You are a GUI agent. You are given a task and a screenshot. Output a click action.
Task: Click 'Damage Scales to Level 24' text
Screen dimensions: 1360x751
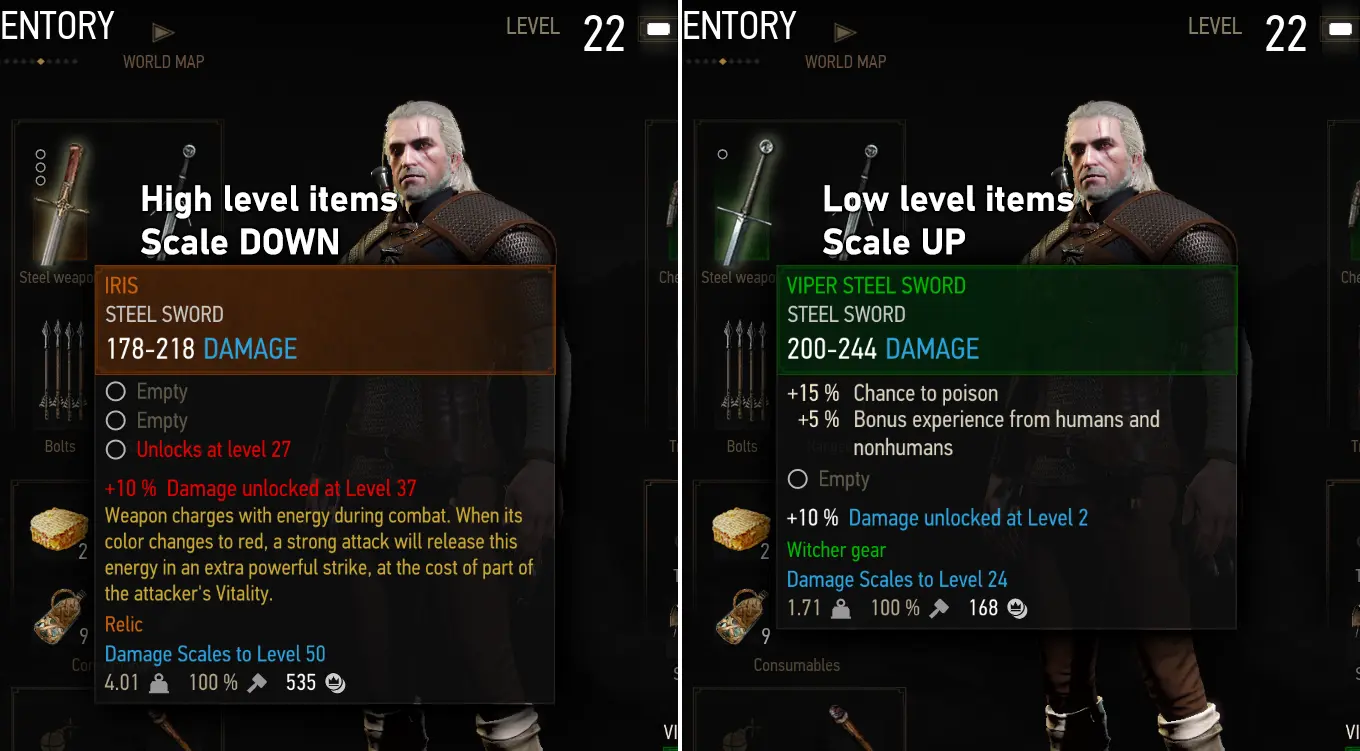[x=897, y=579]
